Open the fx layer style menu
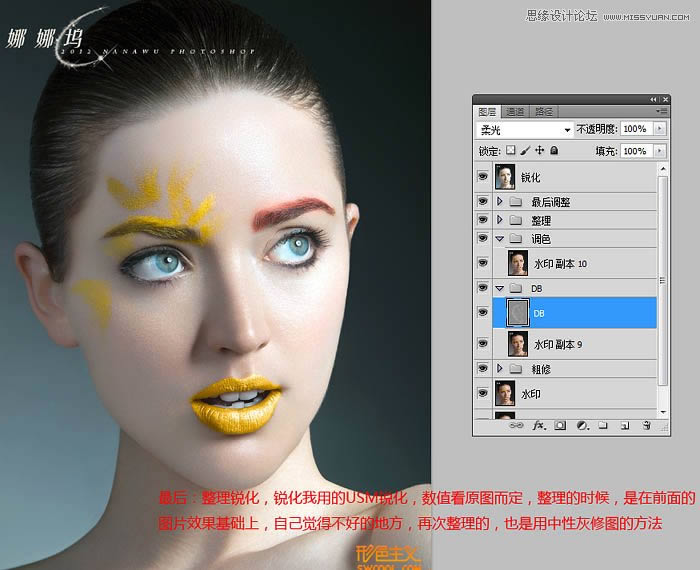Viewport: 700px width, 570px height. (538, 425)
